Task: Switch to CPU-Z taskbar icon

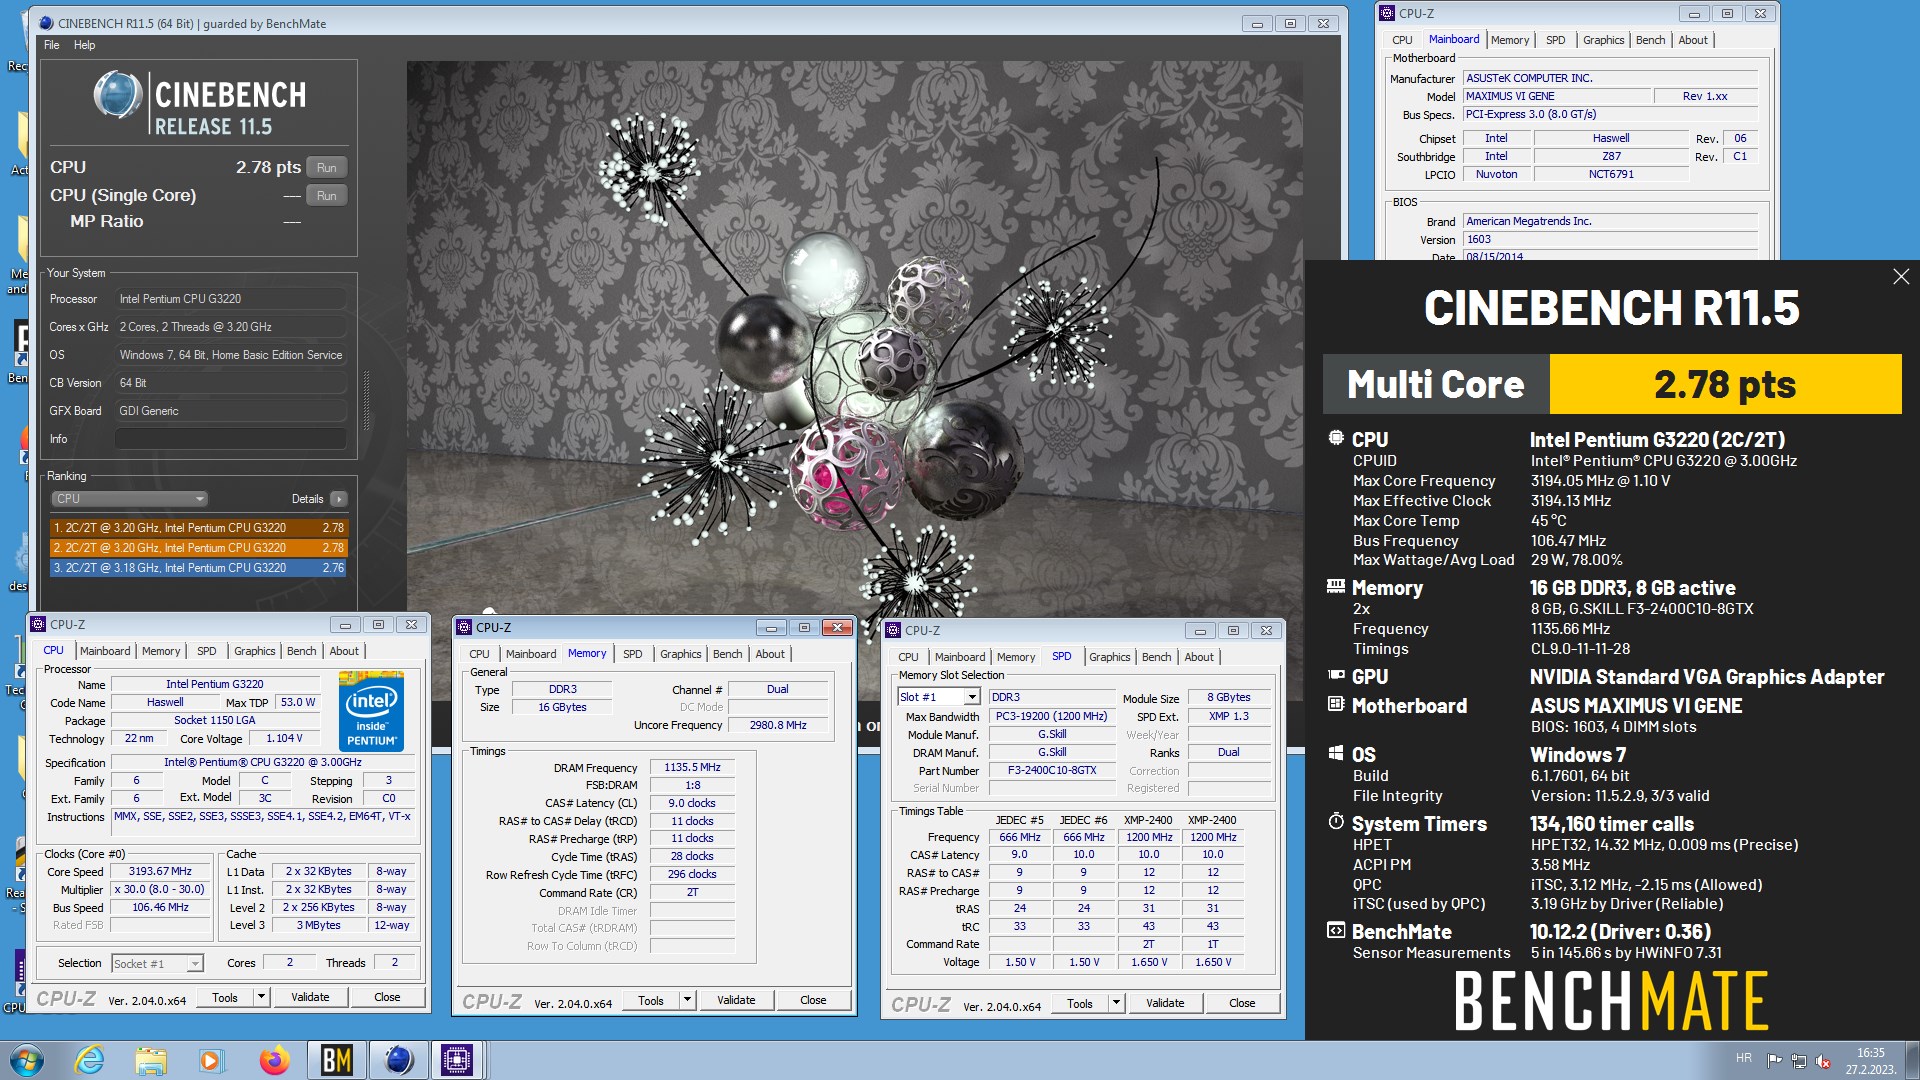Action: point(457,1060)
